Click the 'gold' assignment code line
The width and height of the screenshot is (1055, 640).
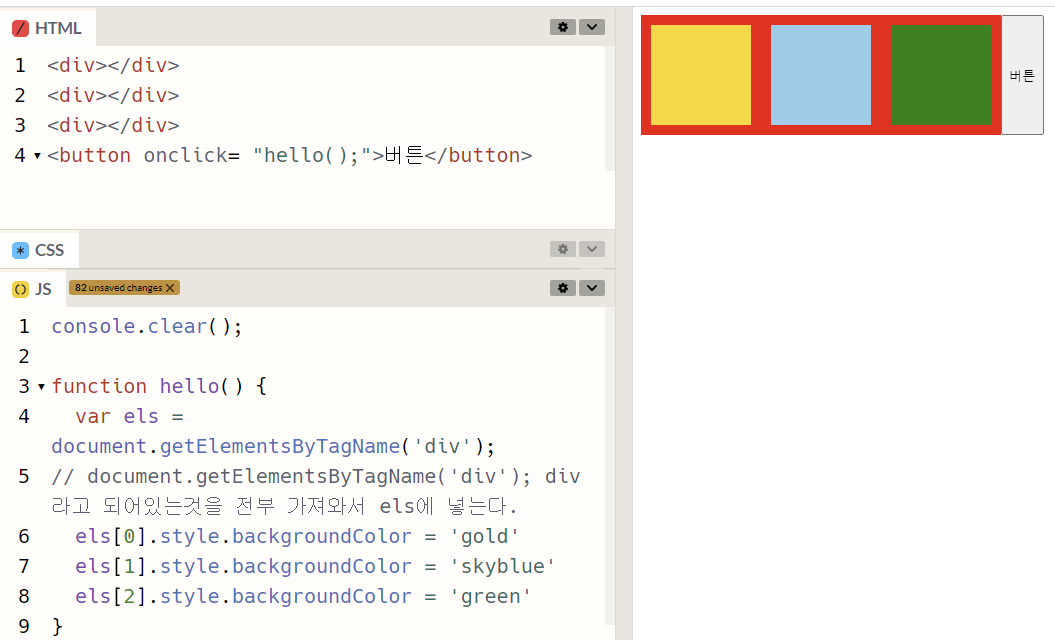[x=297, y=536]
